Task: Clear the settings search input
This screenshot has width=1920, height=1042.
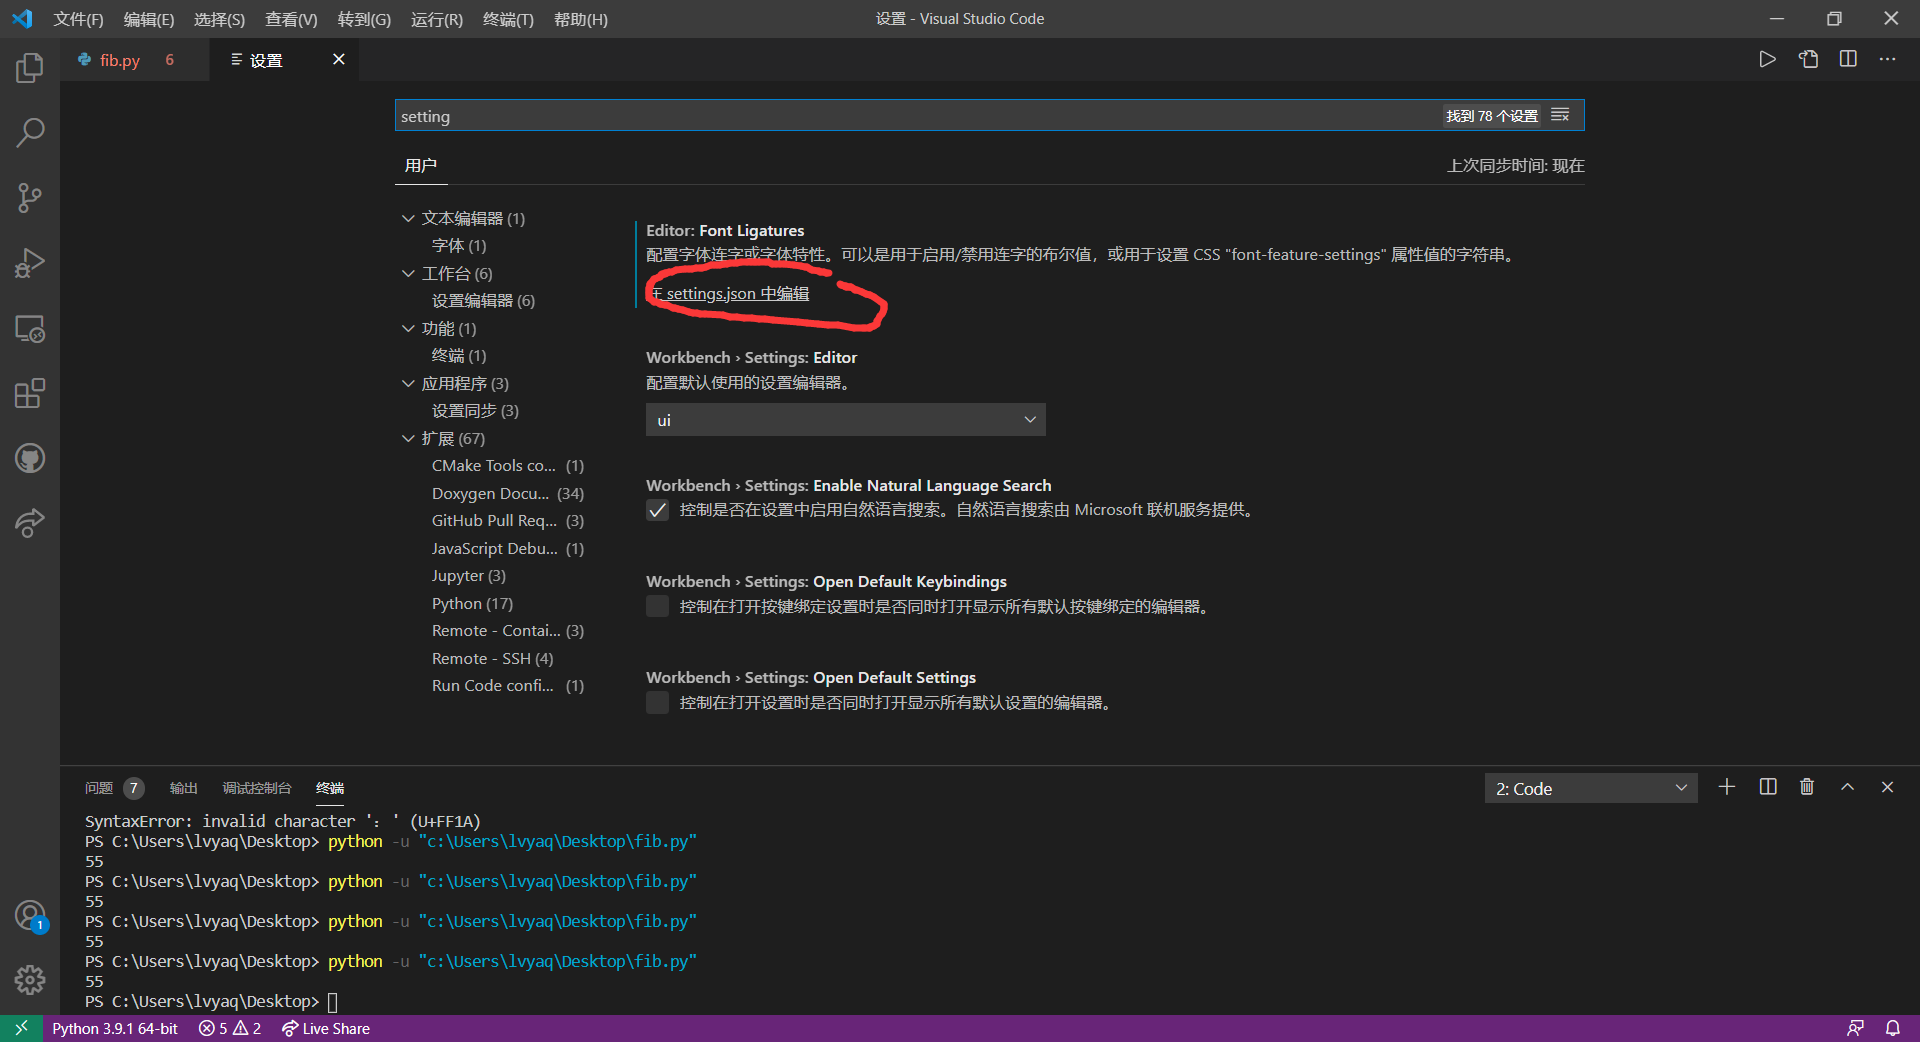Action: (x=1560, y=116)
